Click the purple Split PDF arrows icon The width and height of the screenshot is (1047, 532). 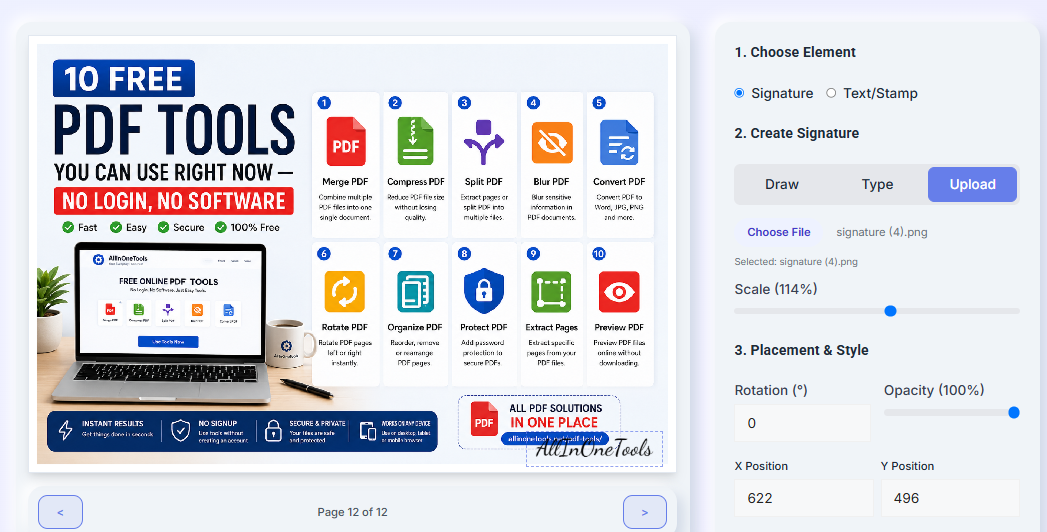click(x=484, y=142)
